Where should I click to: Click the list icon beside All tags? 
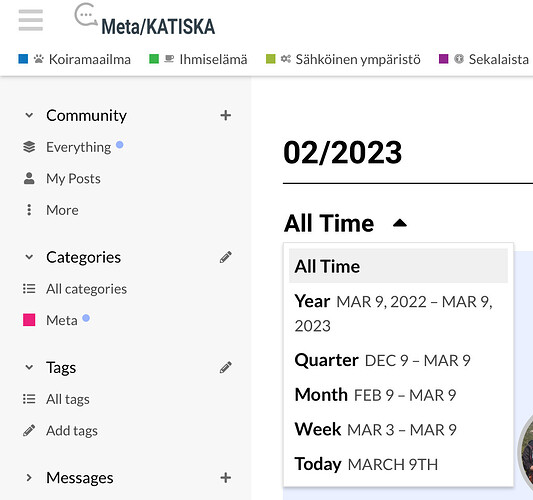29,399
